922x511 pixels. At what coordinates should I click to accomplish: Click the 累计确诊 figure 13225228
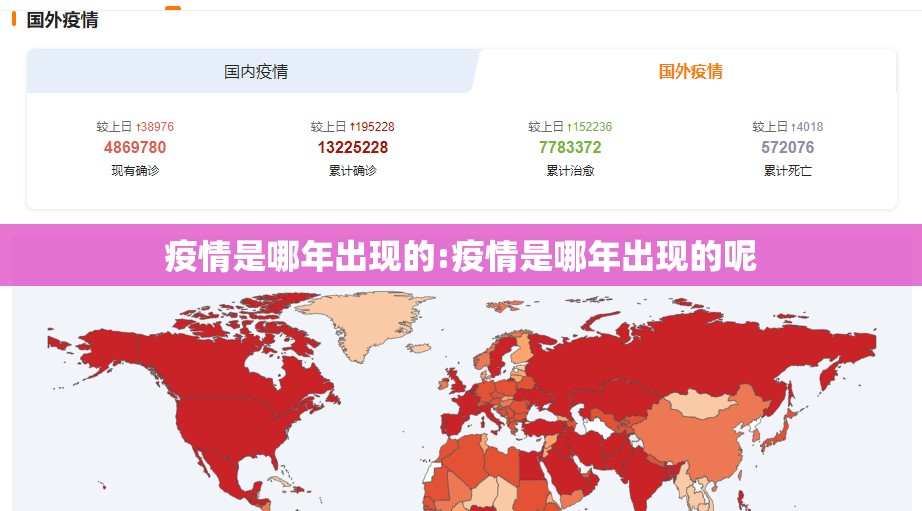point(353,148)
